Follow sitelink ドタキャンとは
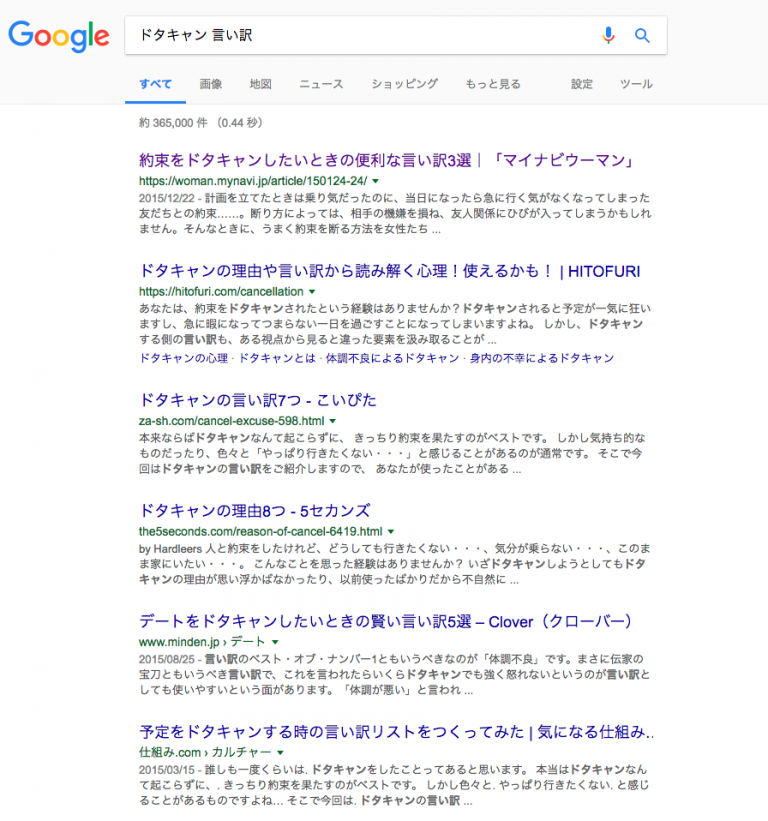 [x=277, y=358]
